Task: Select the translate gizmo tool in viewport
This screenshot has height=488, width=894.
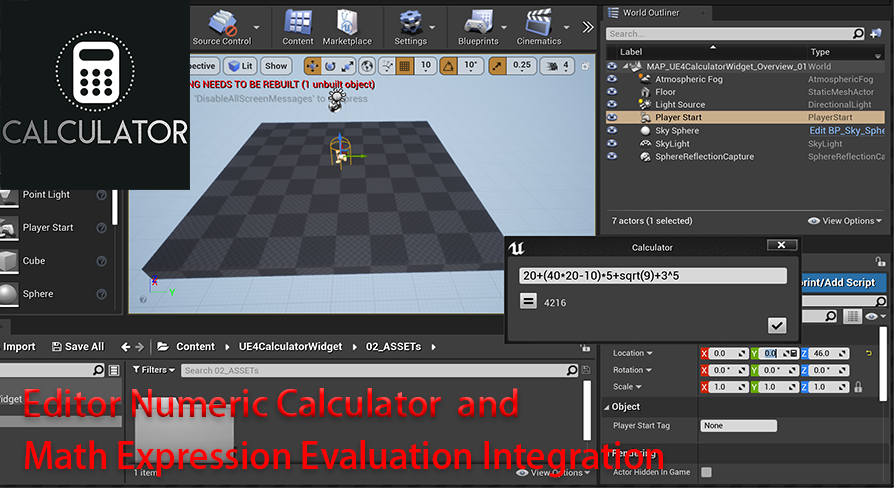Action: coord(312,66)
